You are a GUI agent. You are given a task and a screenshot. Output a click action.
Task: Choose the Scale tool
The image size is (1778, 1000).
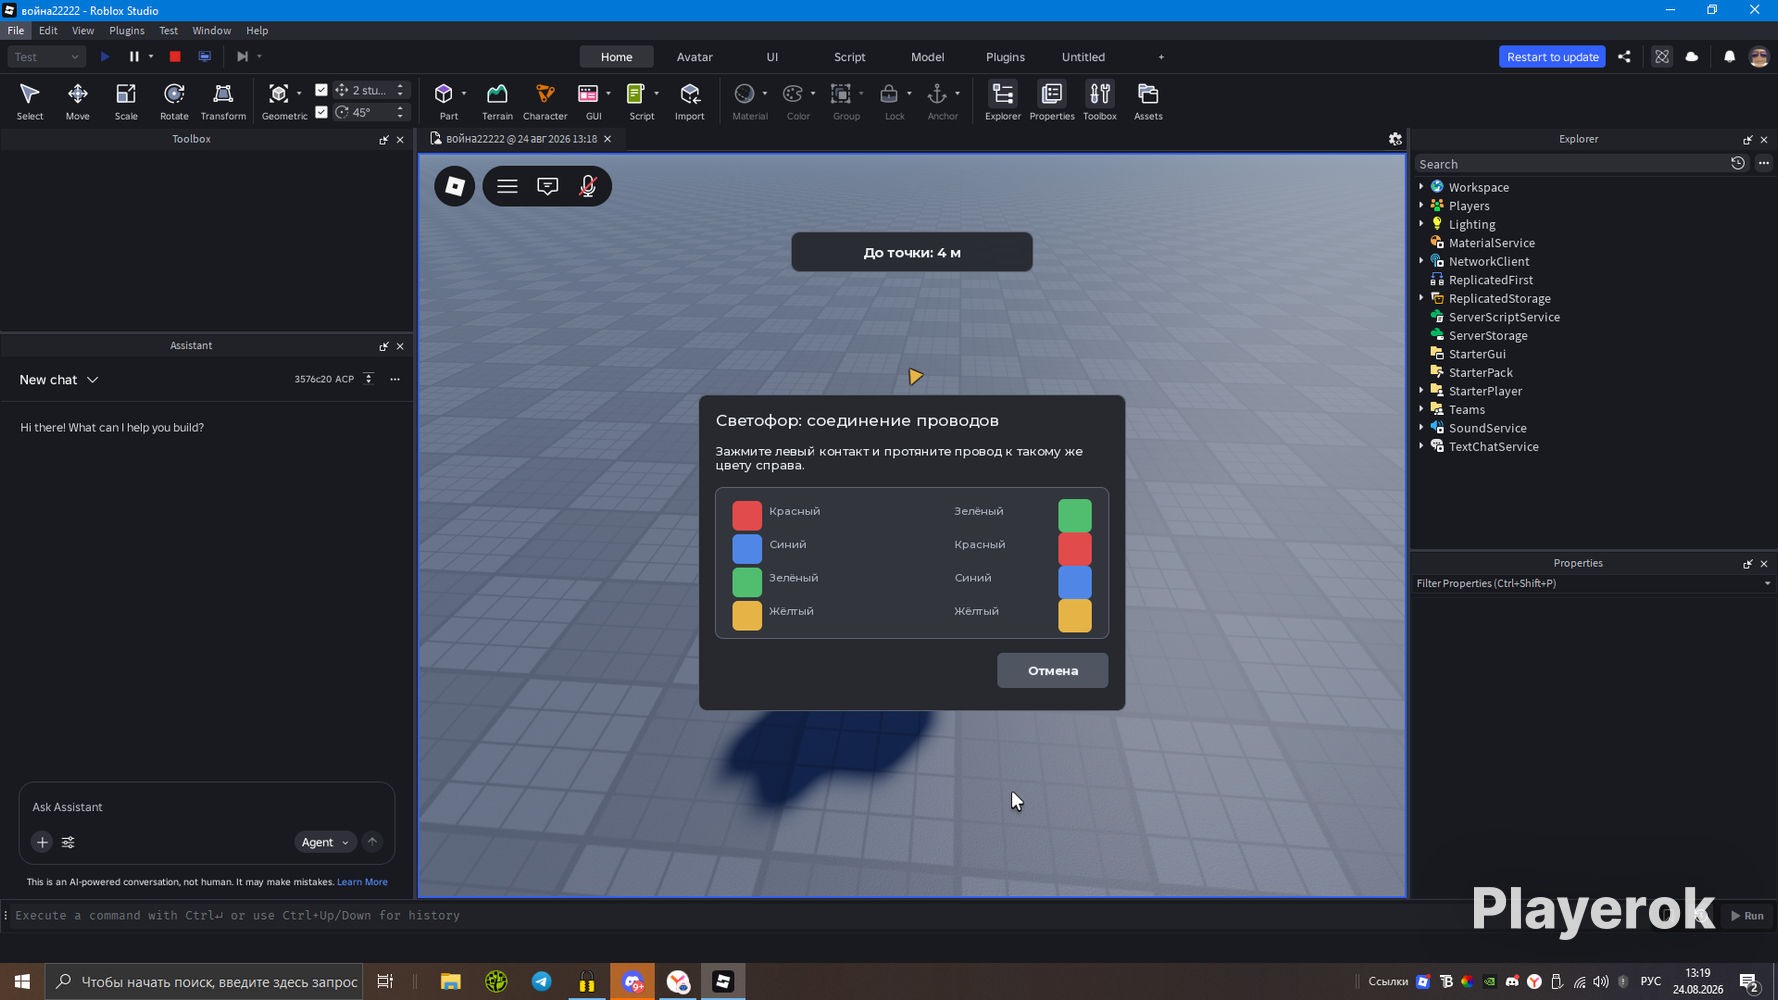pos(126,101)
